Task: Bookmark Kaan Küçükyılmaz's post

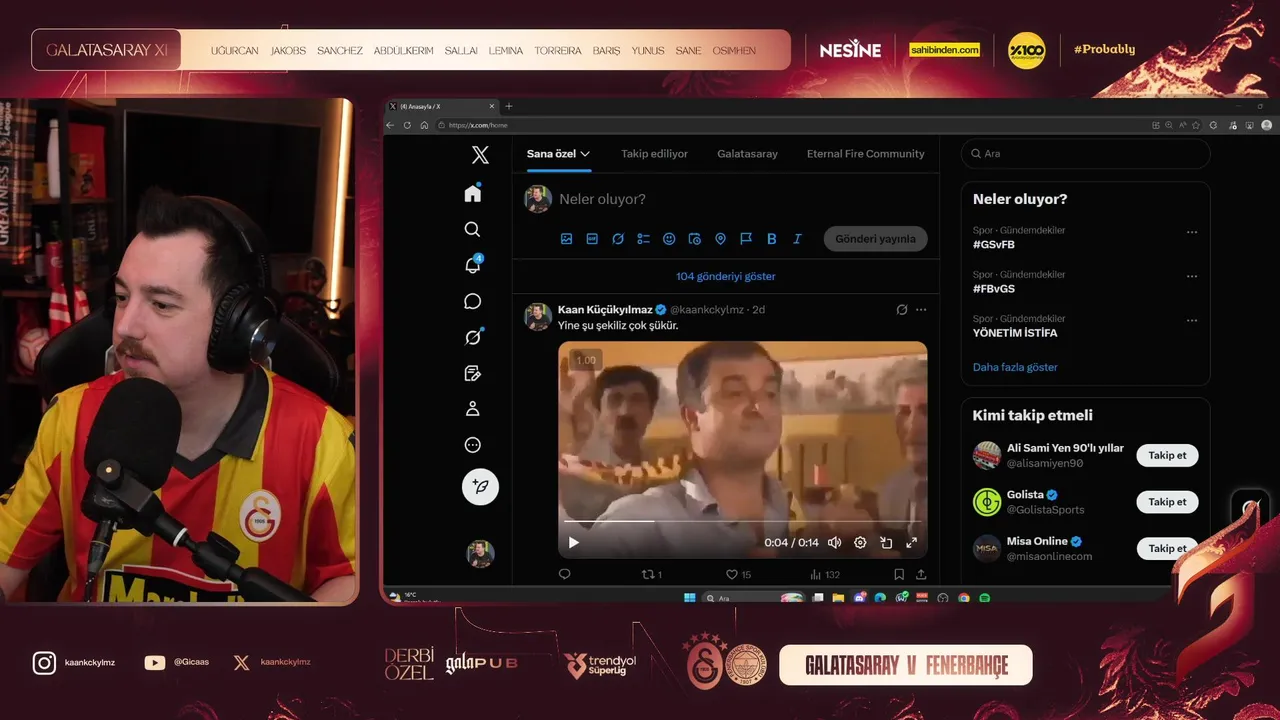Action: (x=899, y=574)
